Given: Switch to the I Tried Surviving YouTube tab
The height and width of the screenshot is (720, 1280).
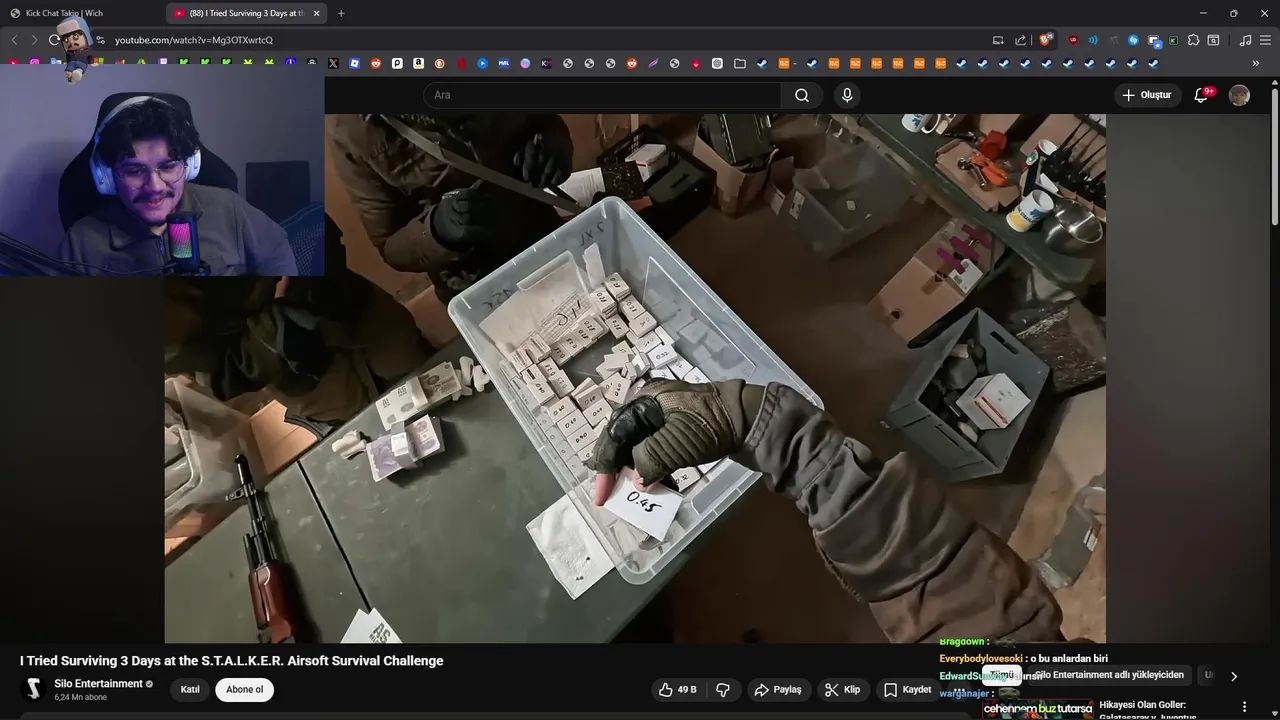Looking at the screenshot, I should click(247, 13).
